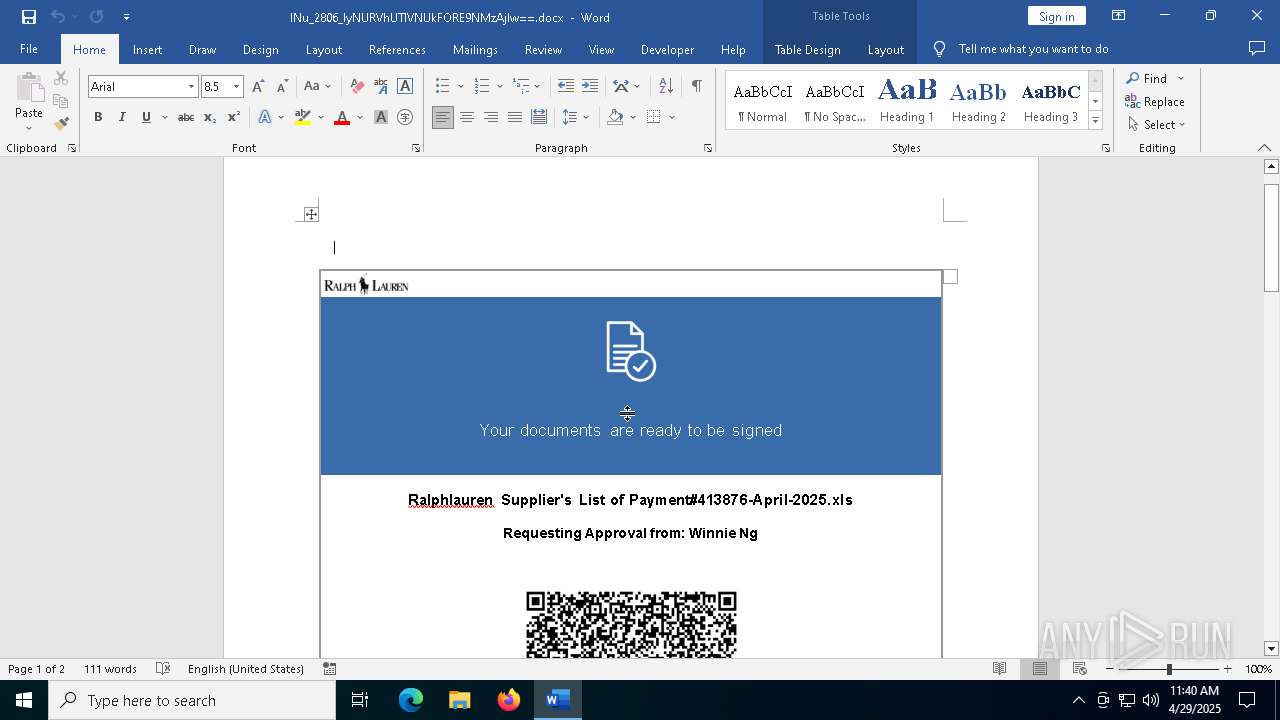This screenshot has width=1280, height=720.
Task: Open the line spacing dropdown
Action: pos(586,118)
